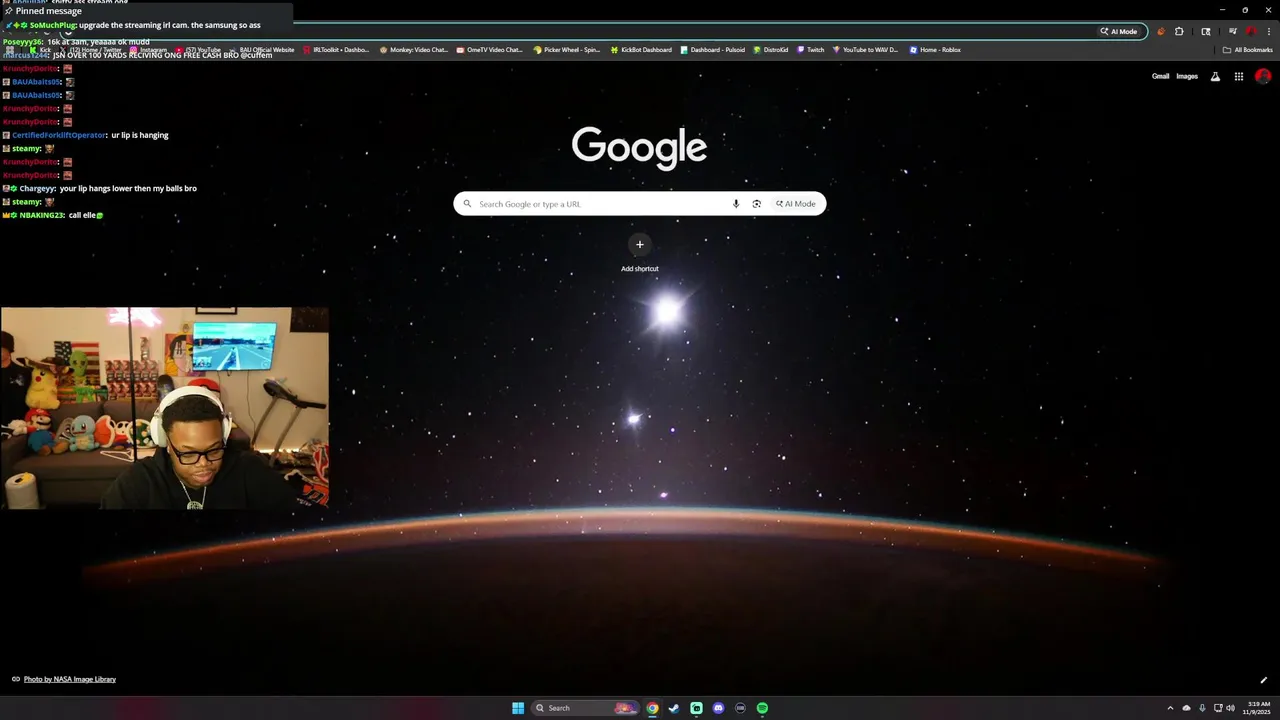Open the All Bookmarks folder

(1247, 50)
